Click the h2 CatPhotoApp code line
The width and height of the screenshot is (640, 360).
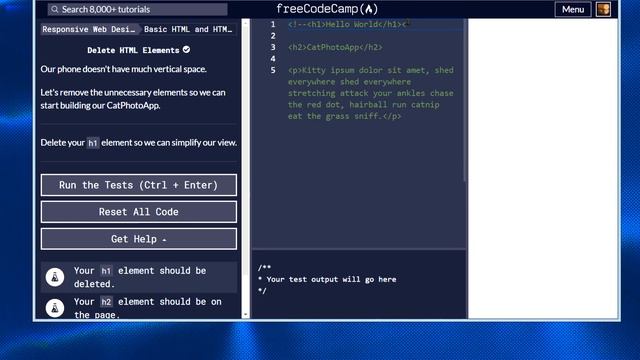(335, 47)
